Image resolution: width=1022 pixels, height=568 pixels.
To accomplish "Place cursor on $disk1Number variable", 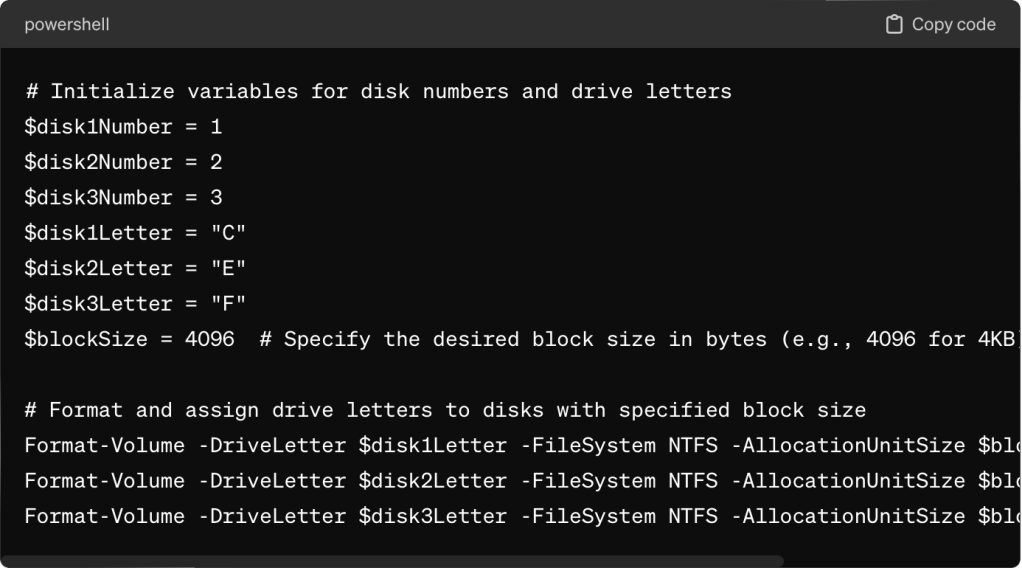I will click(x=85, y=127).
